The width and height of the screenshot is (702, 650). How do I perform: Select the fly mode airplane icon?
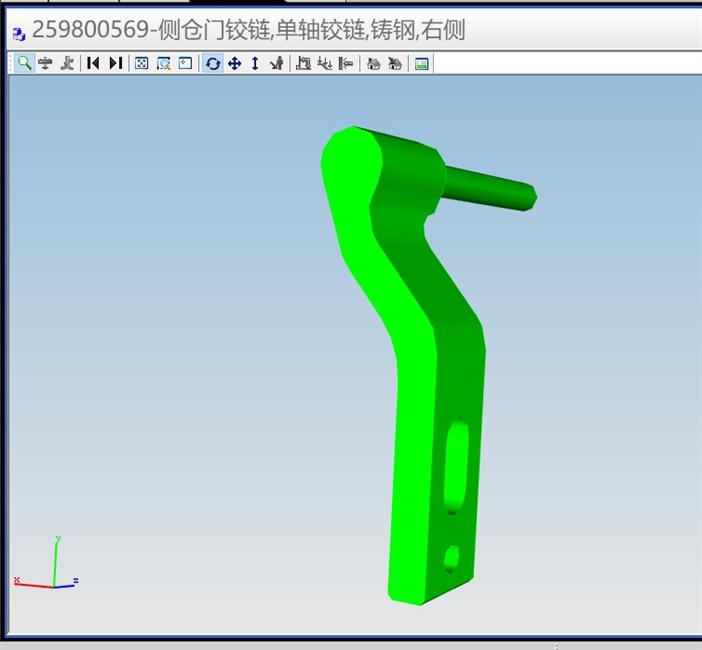(45, 63)
